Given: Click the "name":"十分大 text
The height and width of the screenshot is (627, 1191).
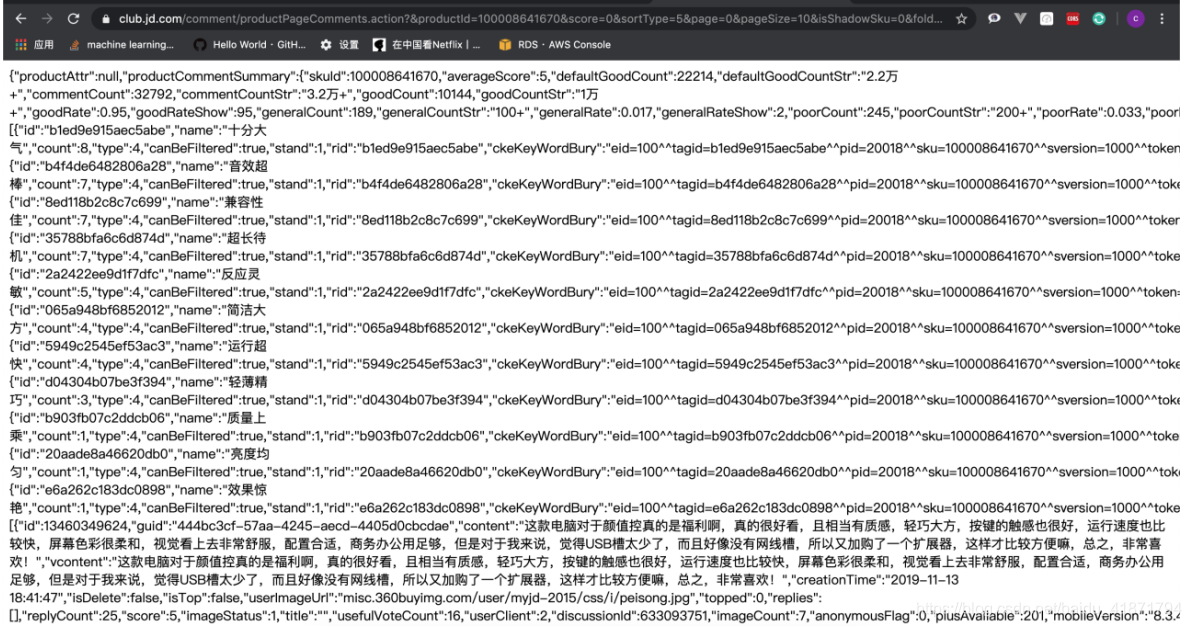Looking at the screenshot, I should click(221, 130).
